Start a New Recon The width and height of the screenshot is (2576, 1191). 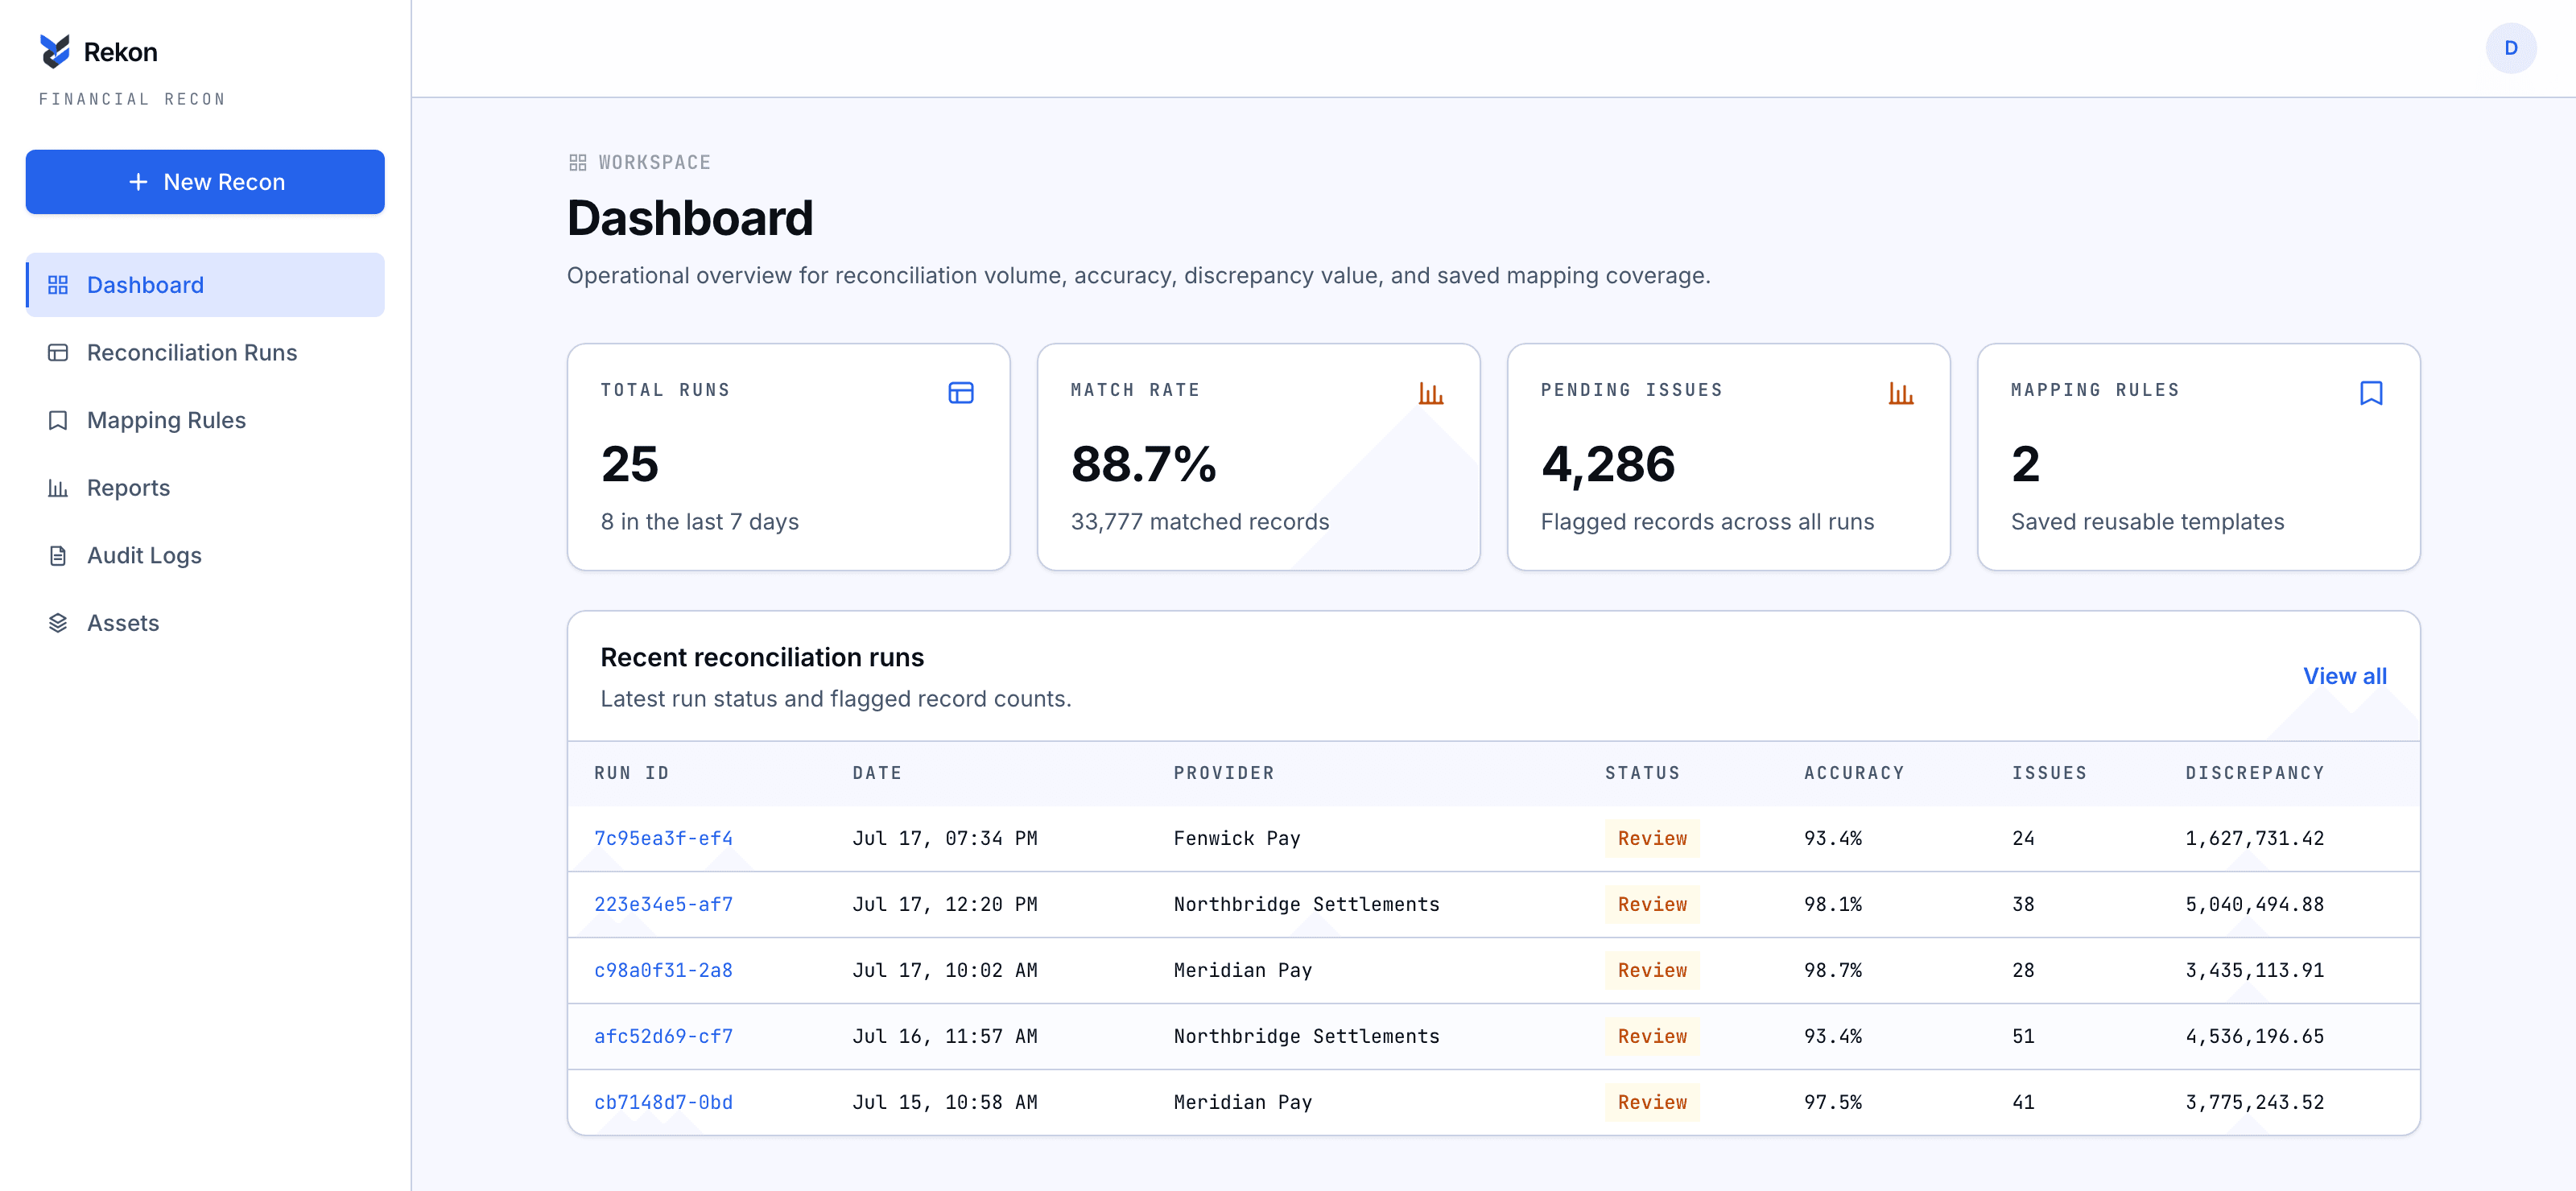(x=205, y=182)
